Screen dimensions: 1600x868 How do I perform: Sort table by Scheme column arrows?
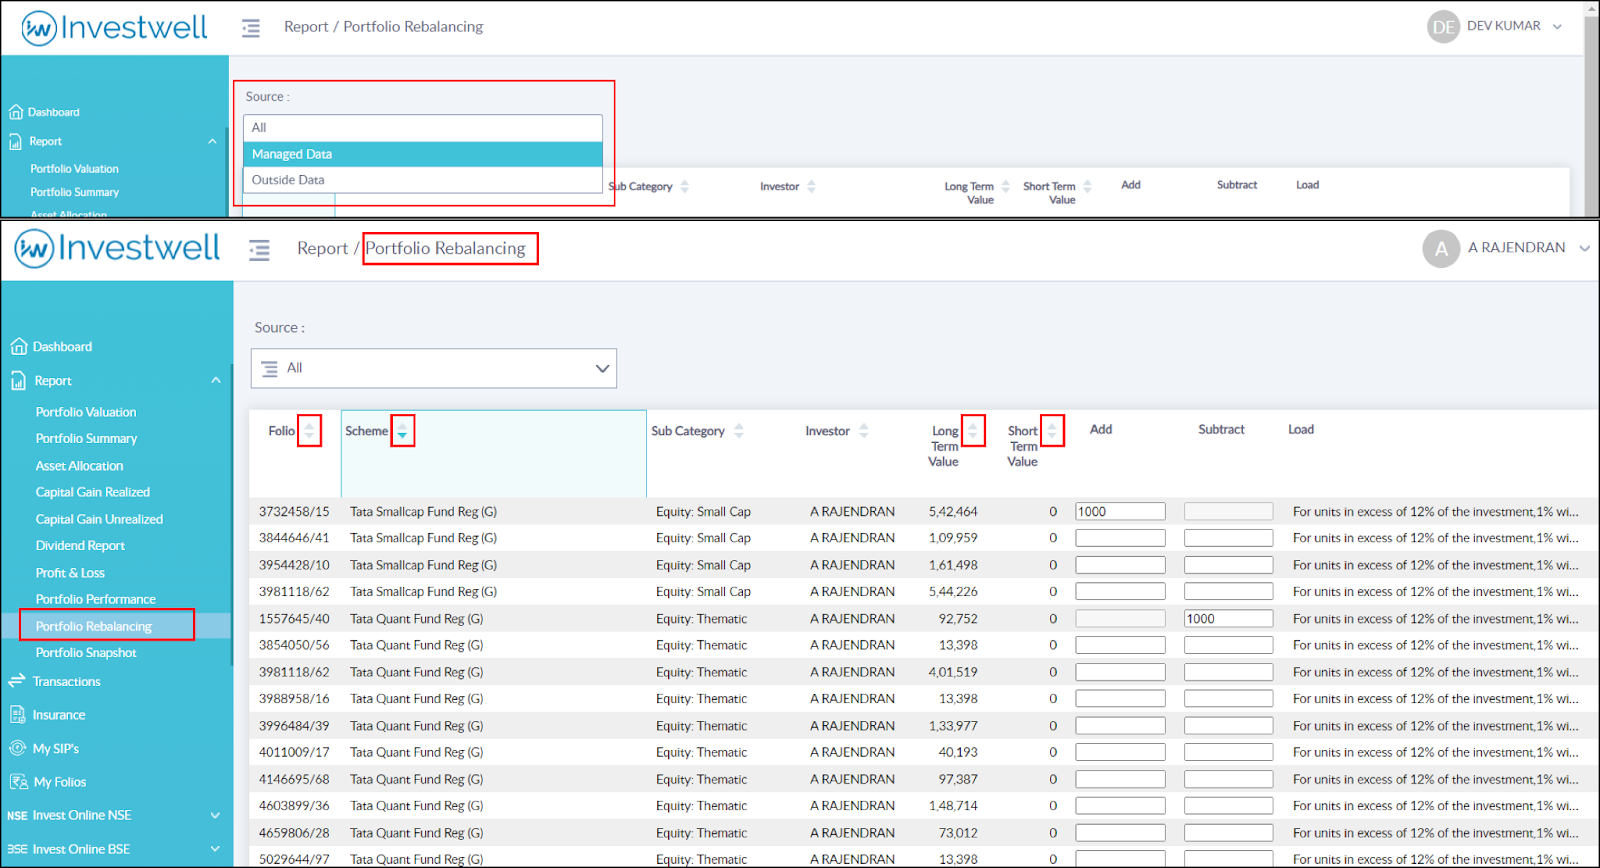point(402,431)
